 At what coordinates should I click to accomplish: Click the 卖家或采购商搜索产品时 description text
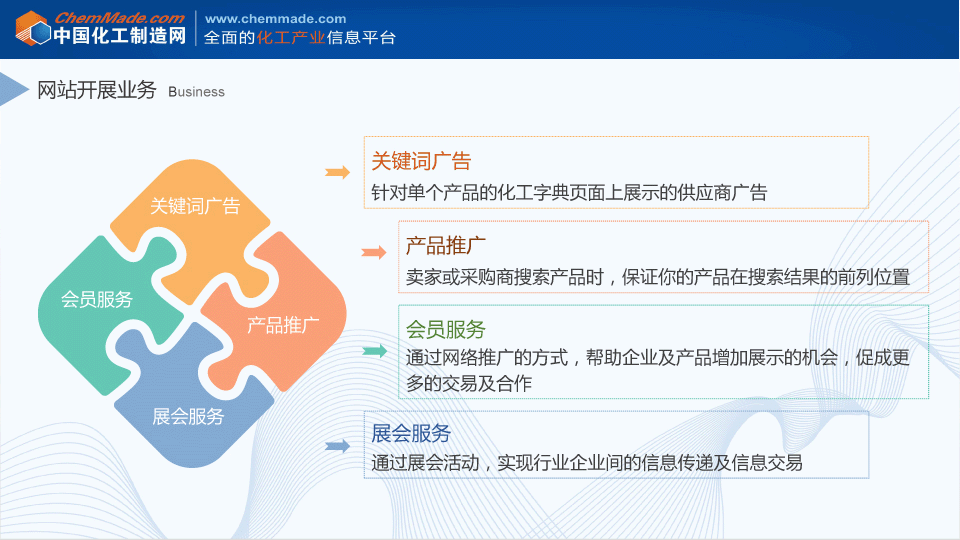click(658, 277)
